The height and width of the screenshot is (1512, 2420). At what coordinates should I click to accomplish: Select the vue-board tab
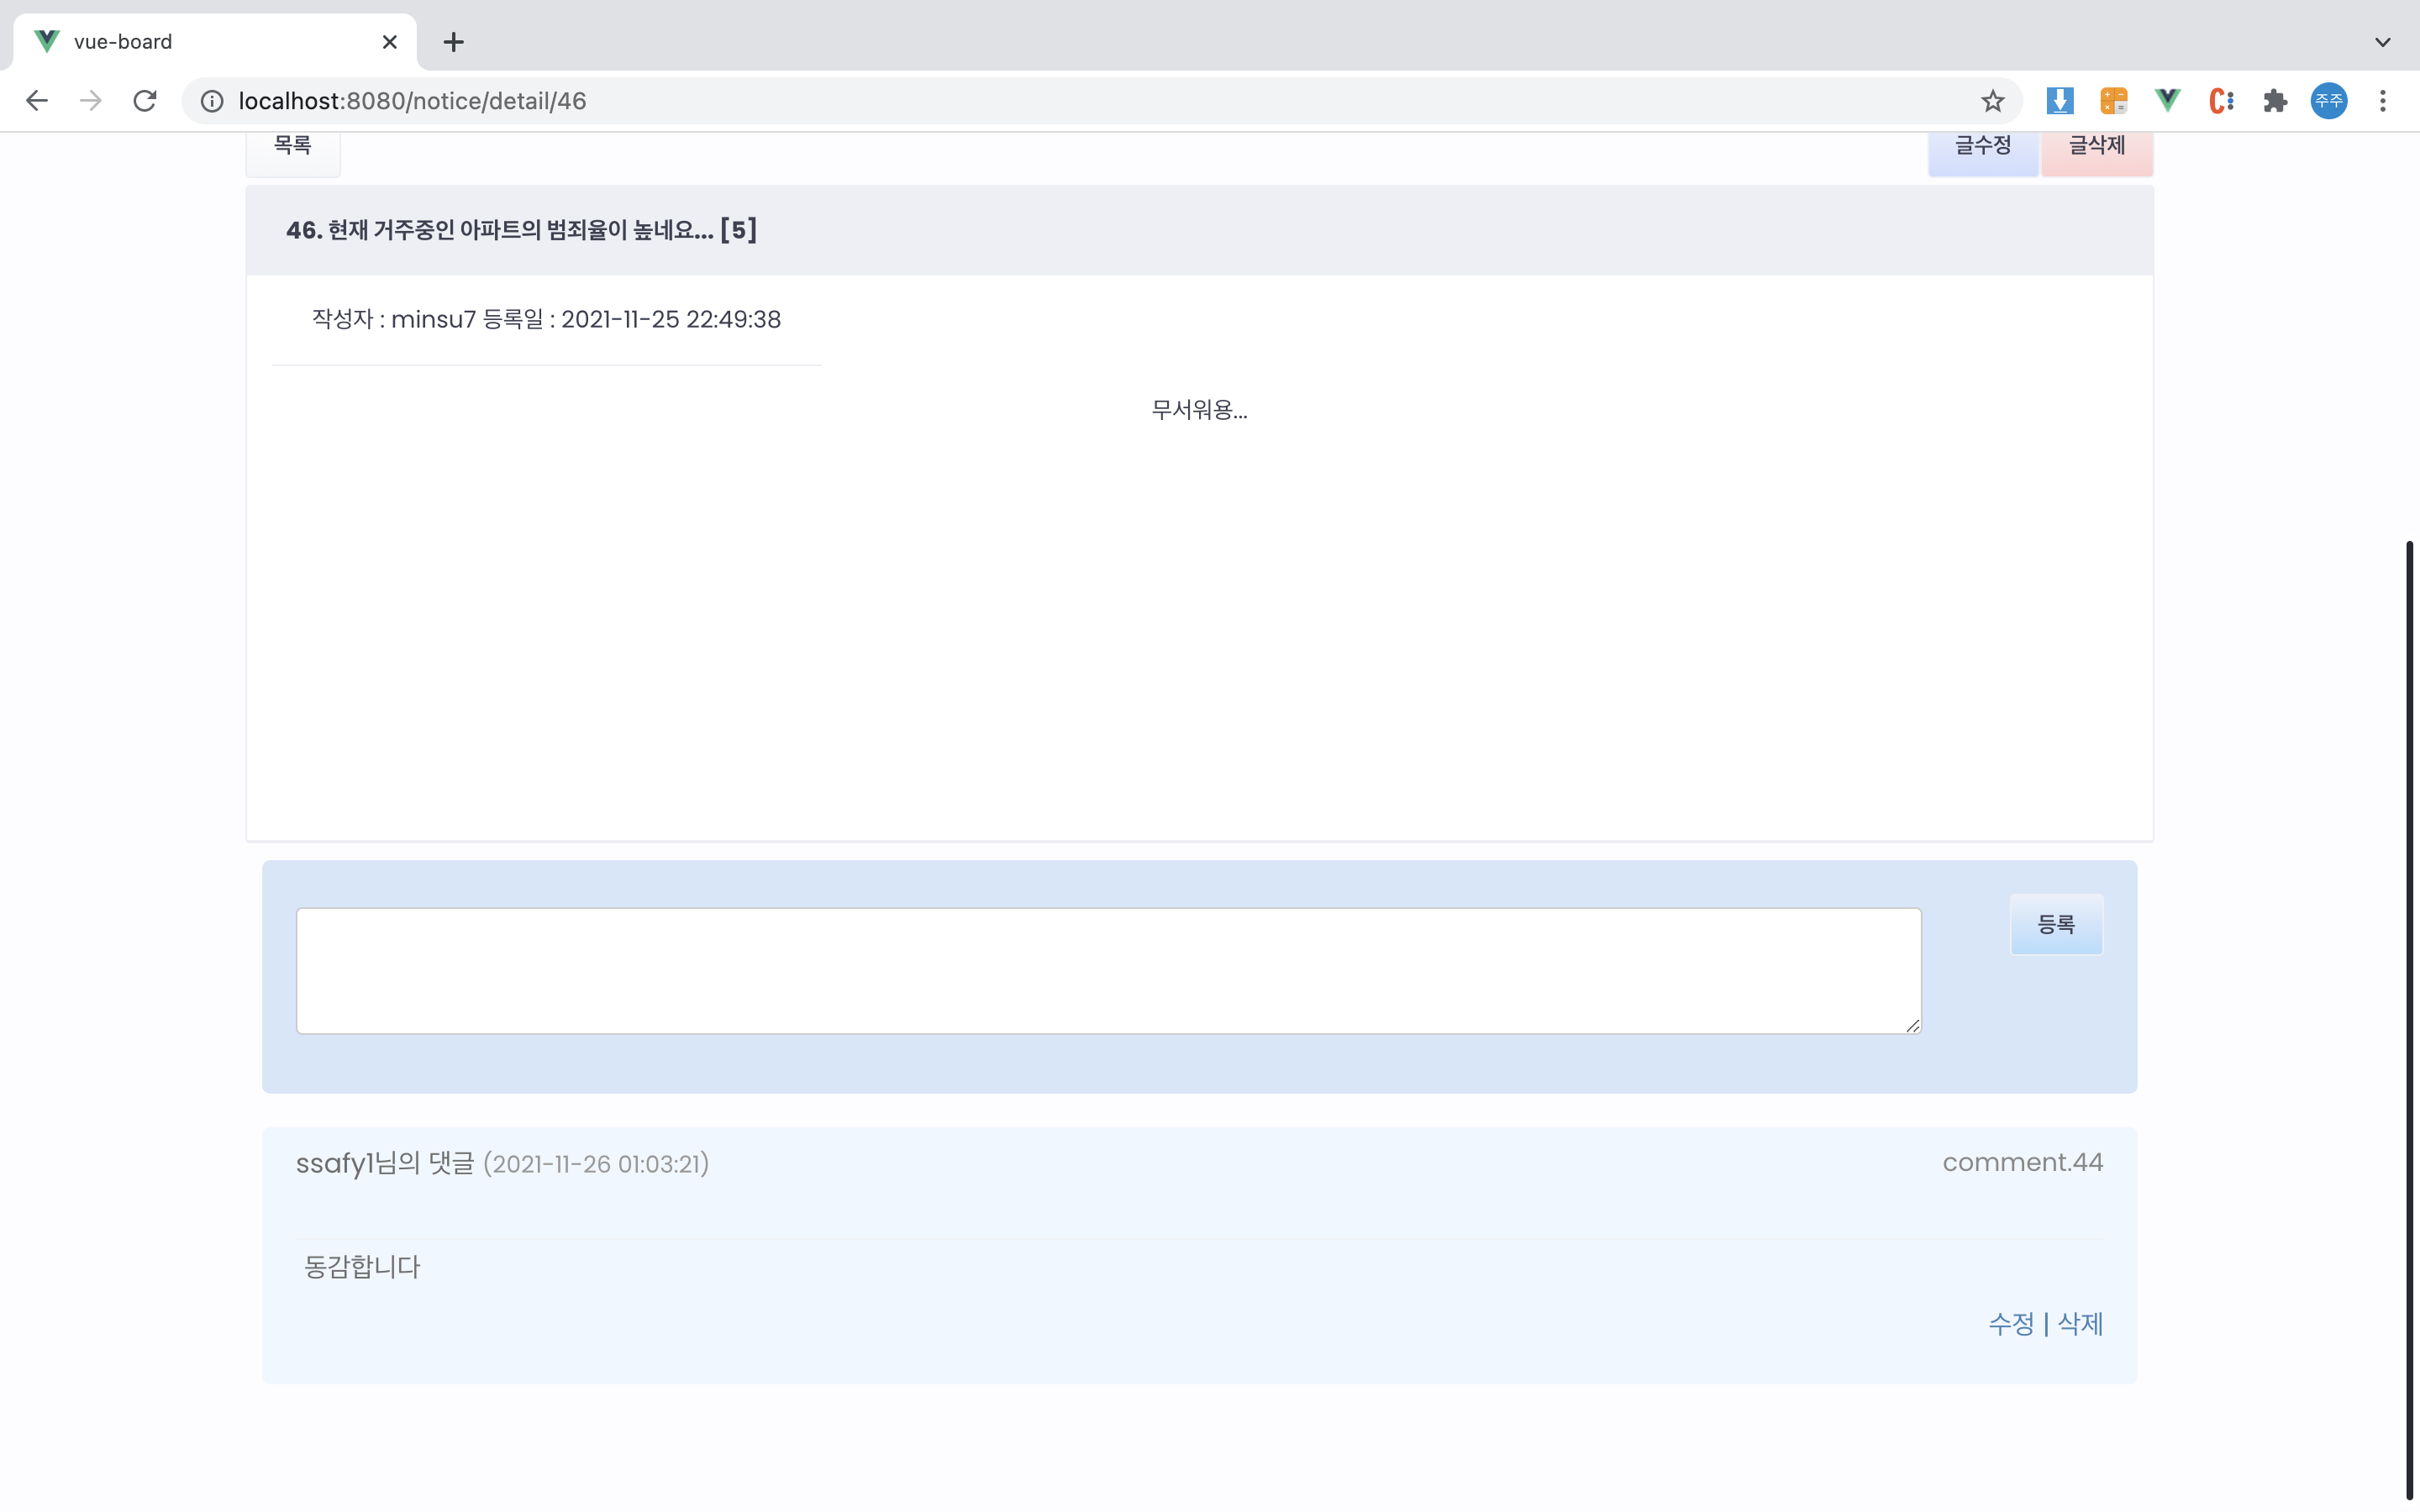click(x=215, y=42)
